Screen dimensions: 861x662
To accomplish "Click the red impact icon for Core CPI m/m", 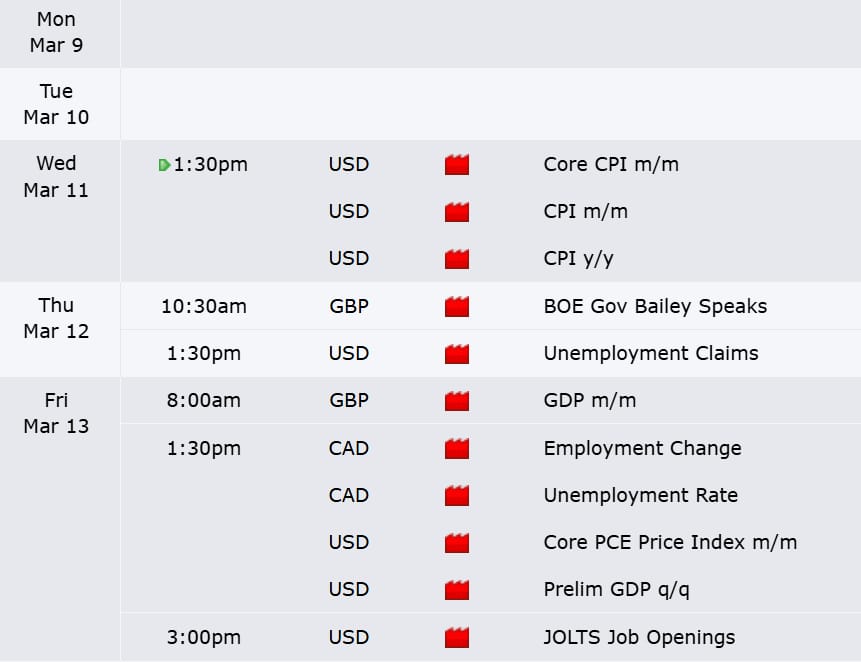I will coord(457,165).
